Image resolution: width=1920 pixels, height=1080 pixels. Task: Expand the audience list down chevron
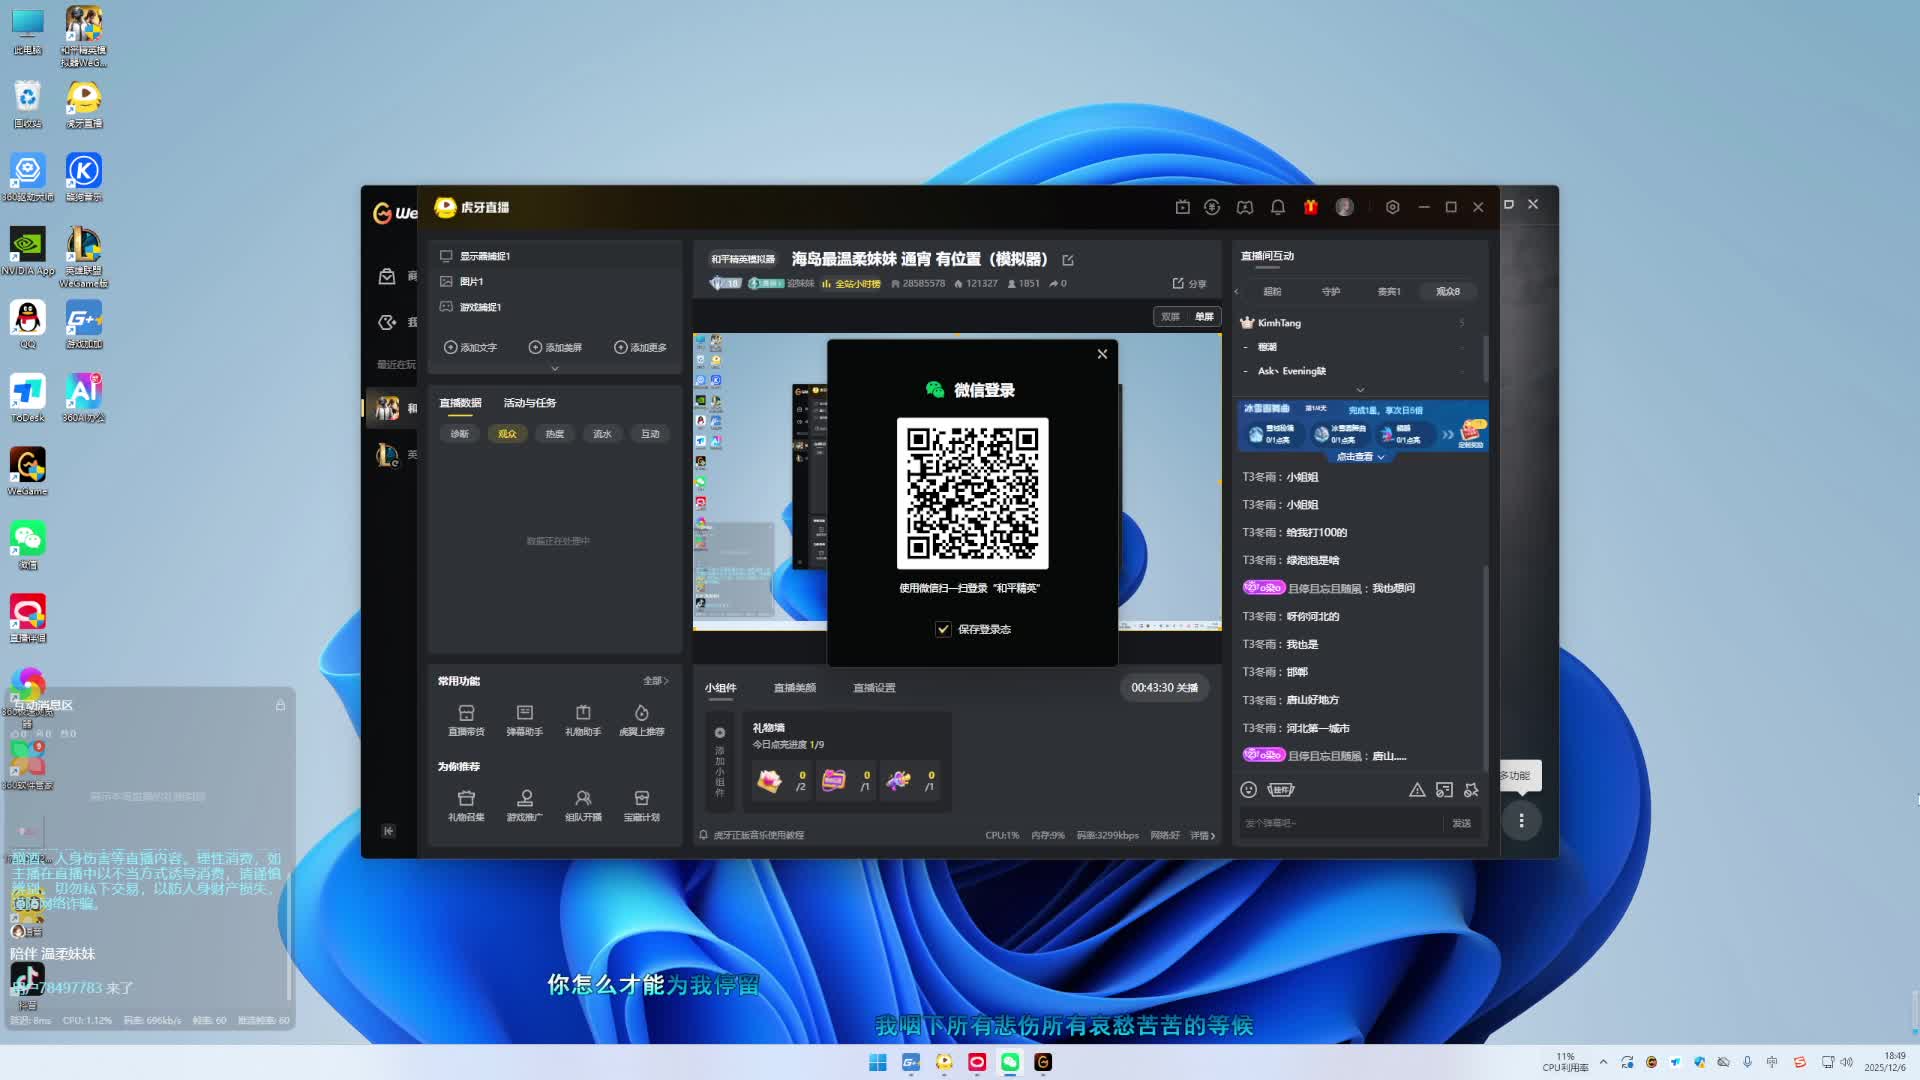pyautogui.click(x=1360, y=390)
